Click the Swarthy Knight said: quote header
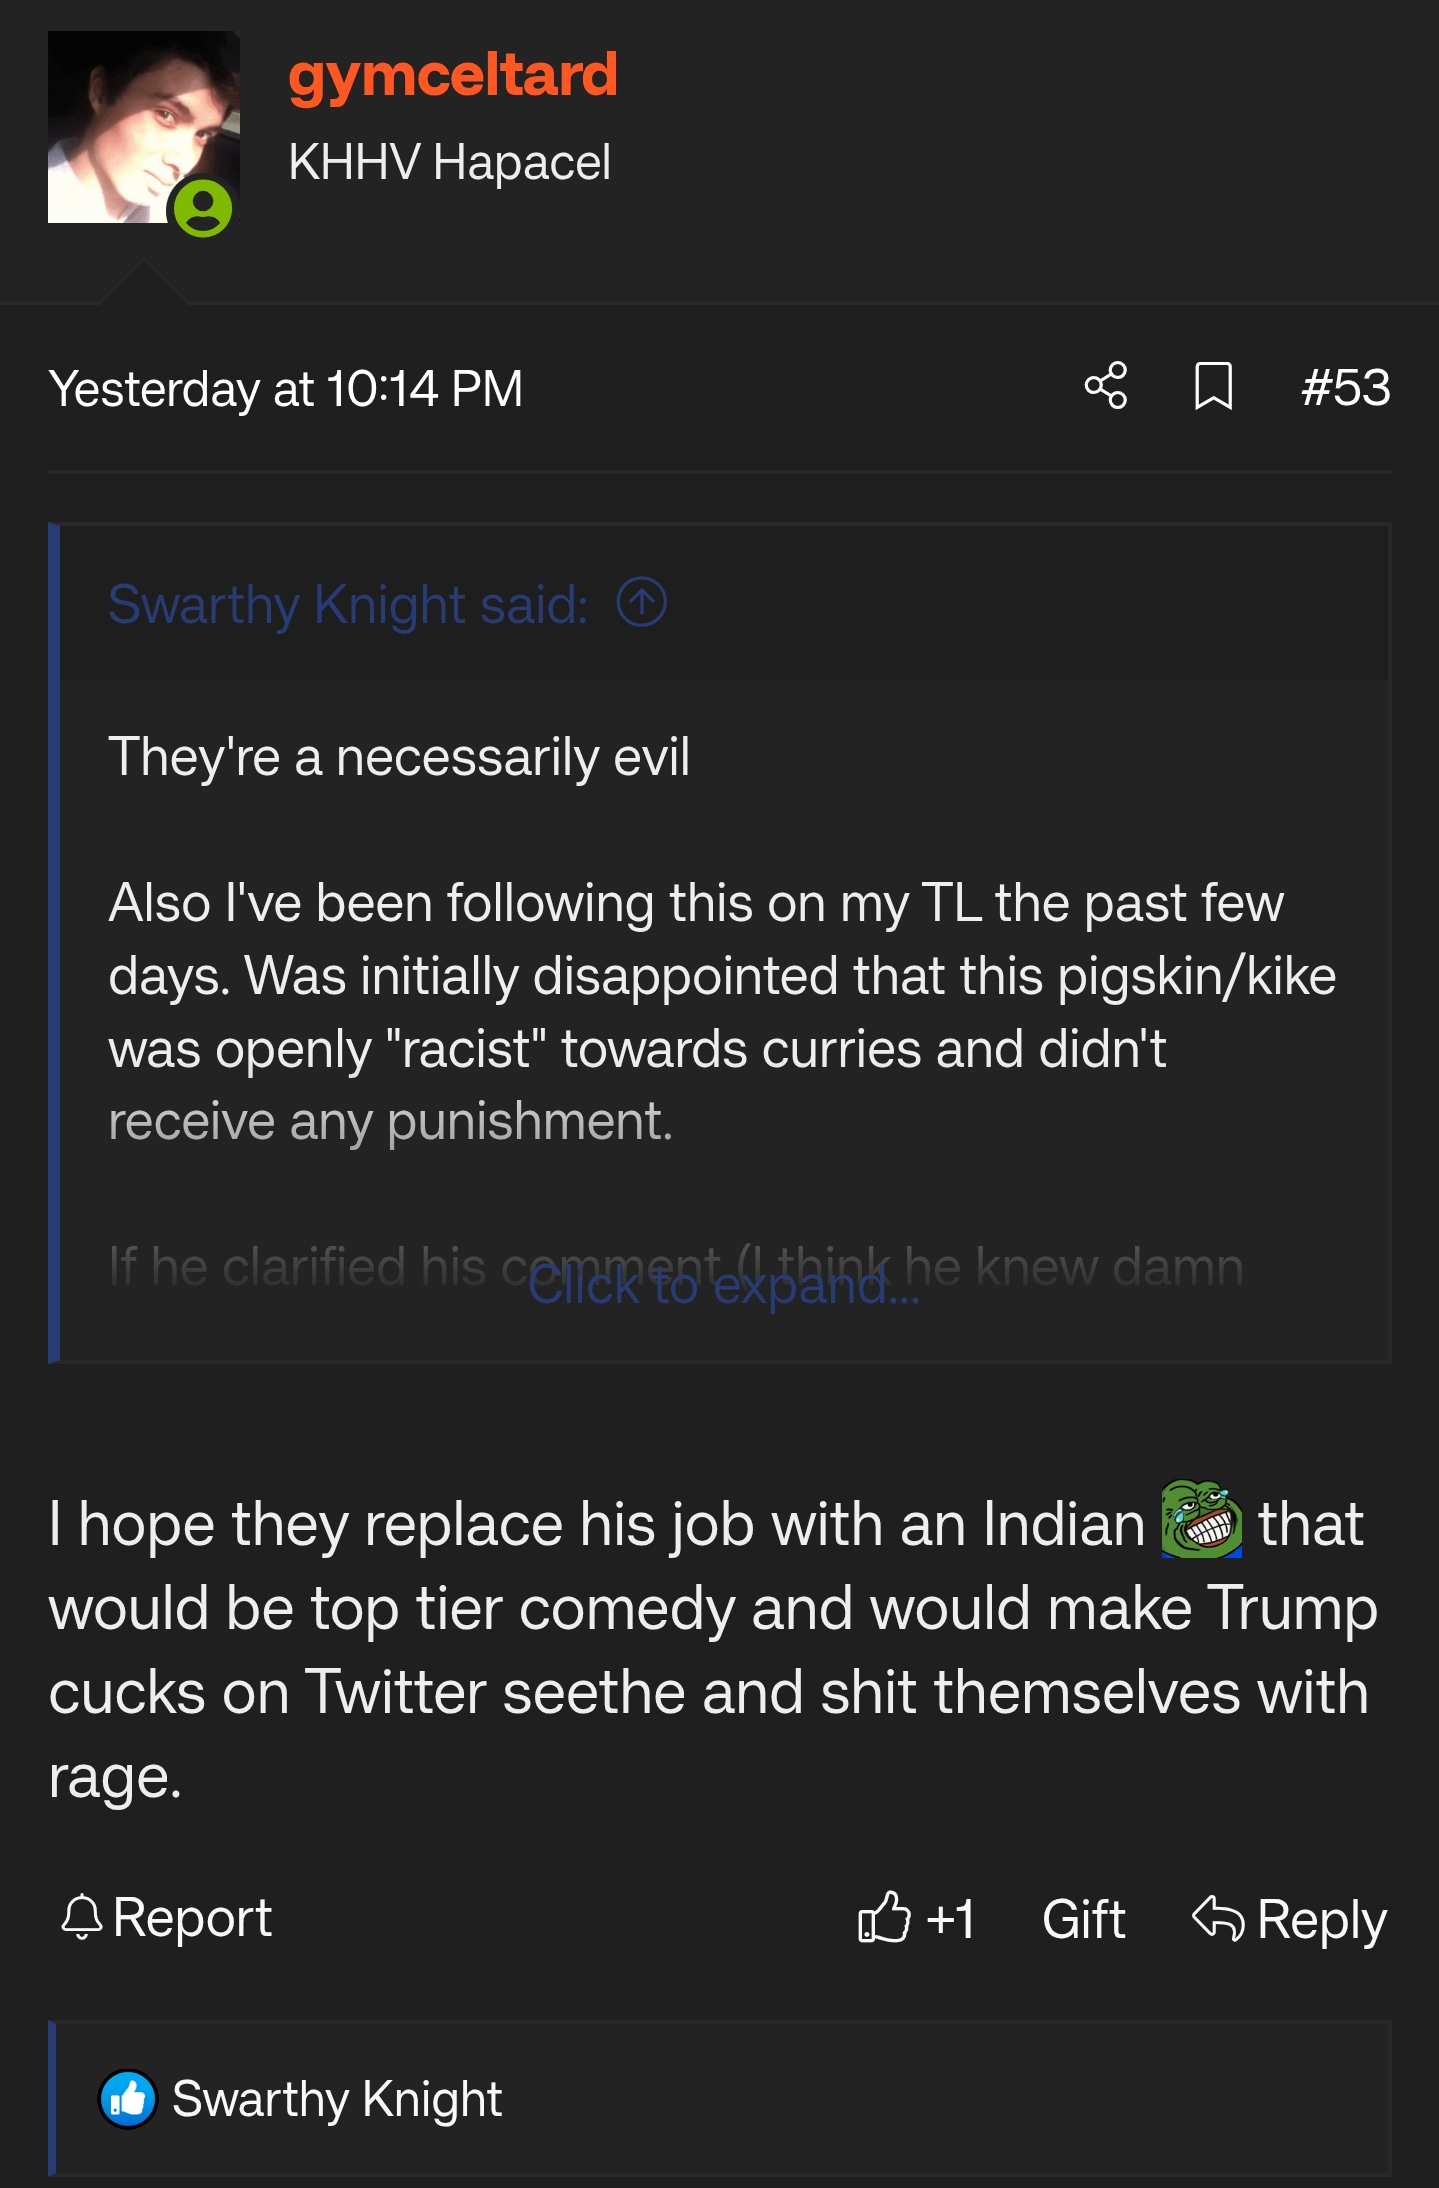Image resolution: width=1439 pixels, height=2188 pixels. click(x=348, y=604)
